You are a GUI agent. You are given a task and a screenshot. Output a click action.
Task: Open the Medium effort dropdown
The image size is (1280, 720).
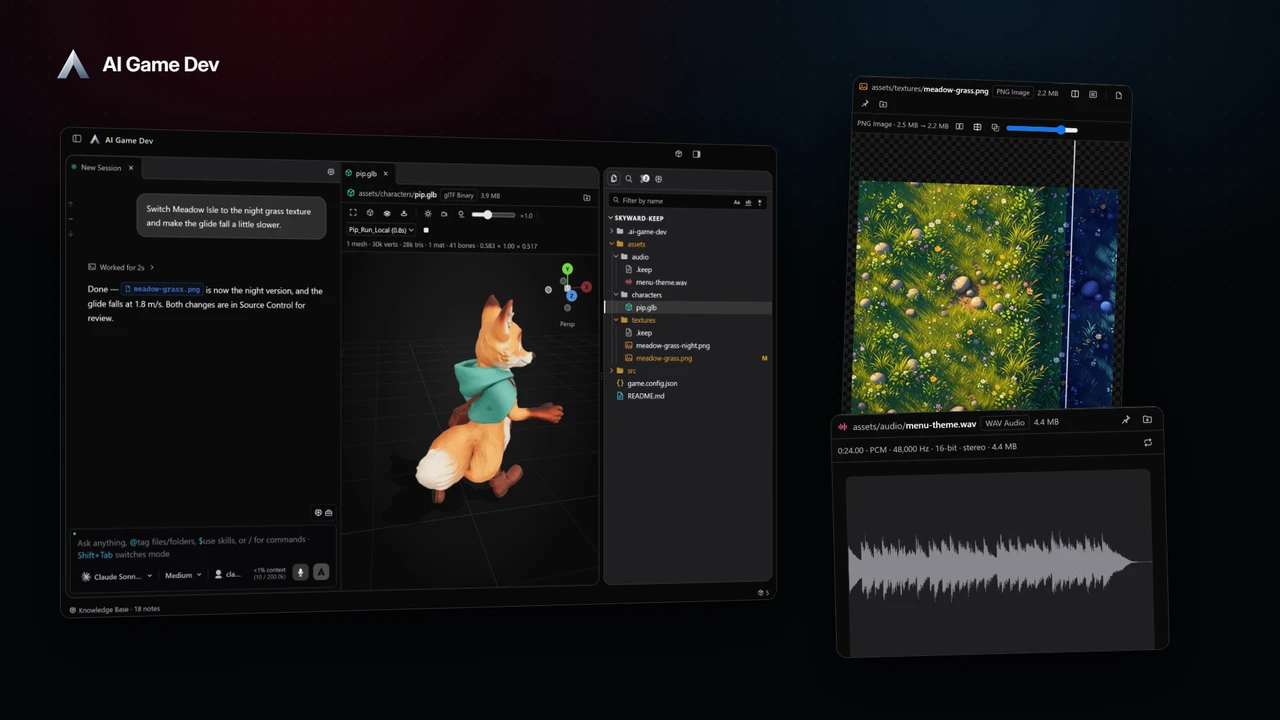click(183, 575)
